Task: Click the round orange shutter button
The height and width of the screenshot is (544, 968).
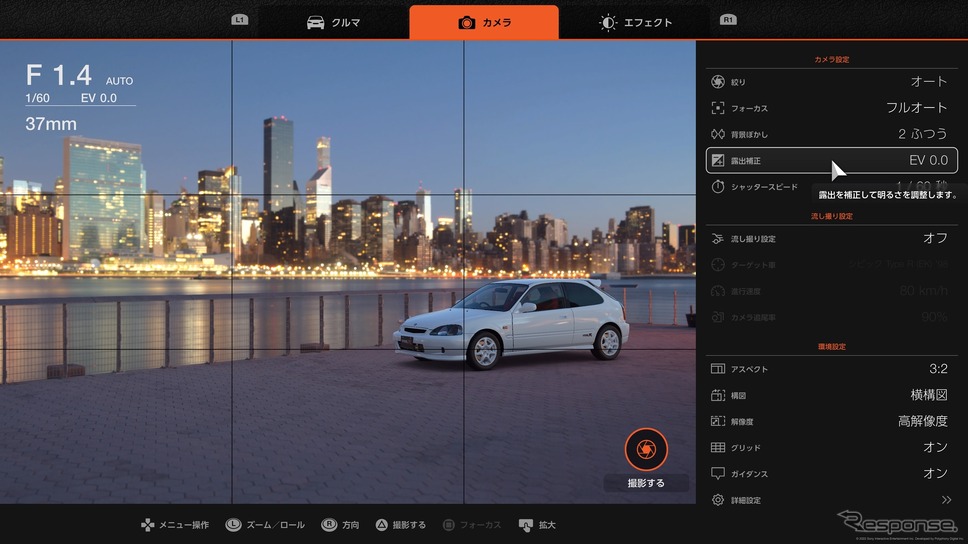Action: 646,450
